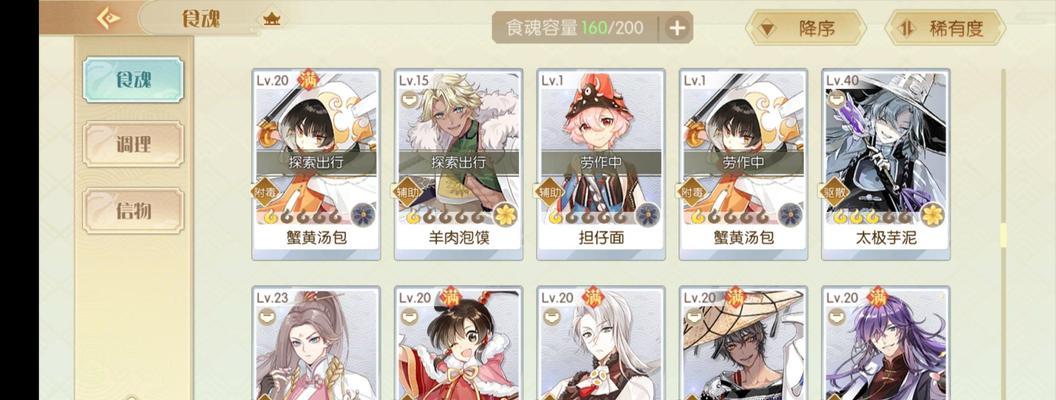Open the 稀有度 sort dropdown

click(945, 28)
